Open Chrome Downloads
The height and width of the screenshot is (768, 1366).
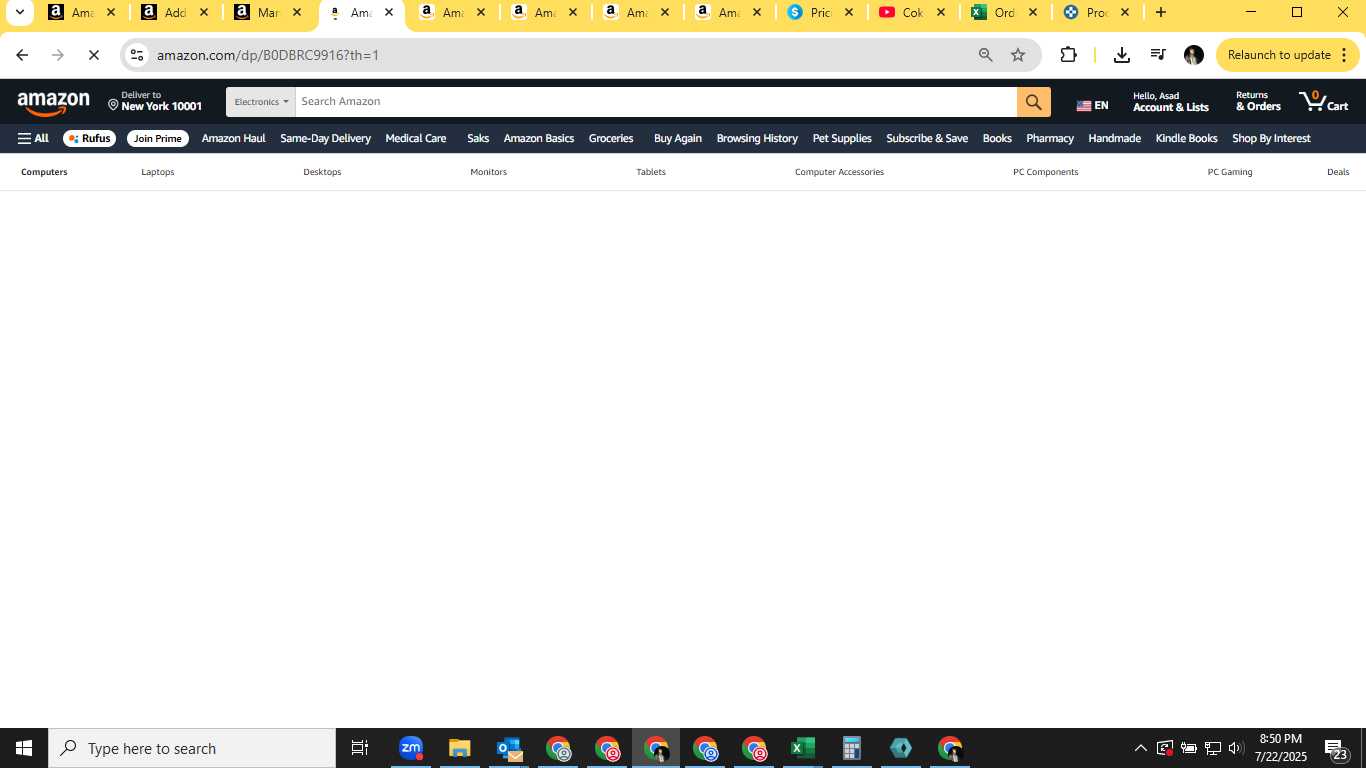[x=1122, y=55]
